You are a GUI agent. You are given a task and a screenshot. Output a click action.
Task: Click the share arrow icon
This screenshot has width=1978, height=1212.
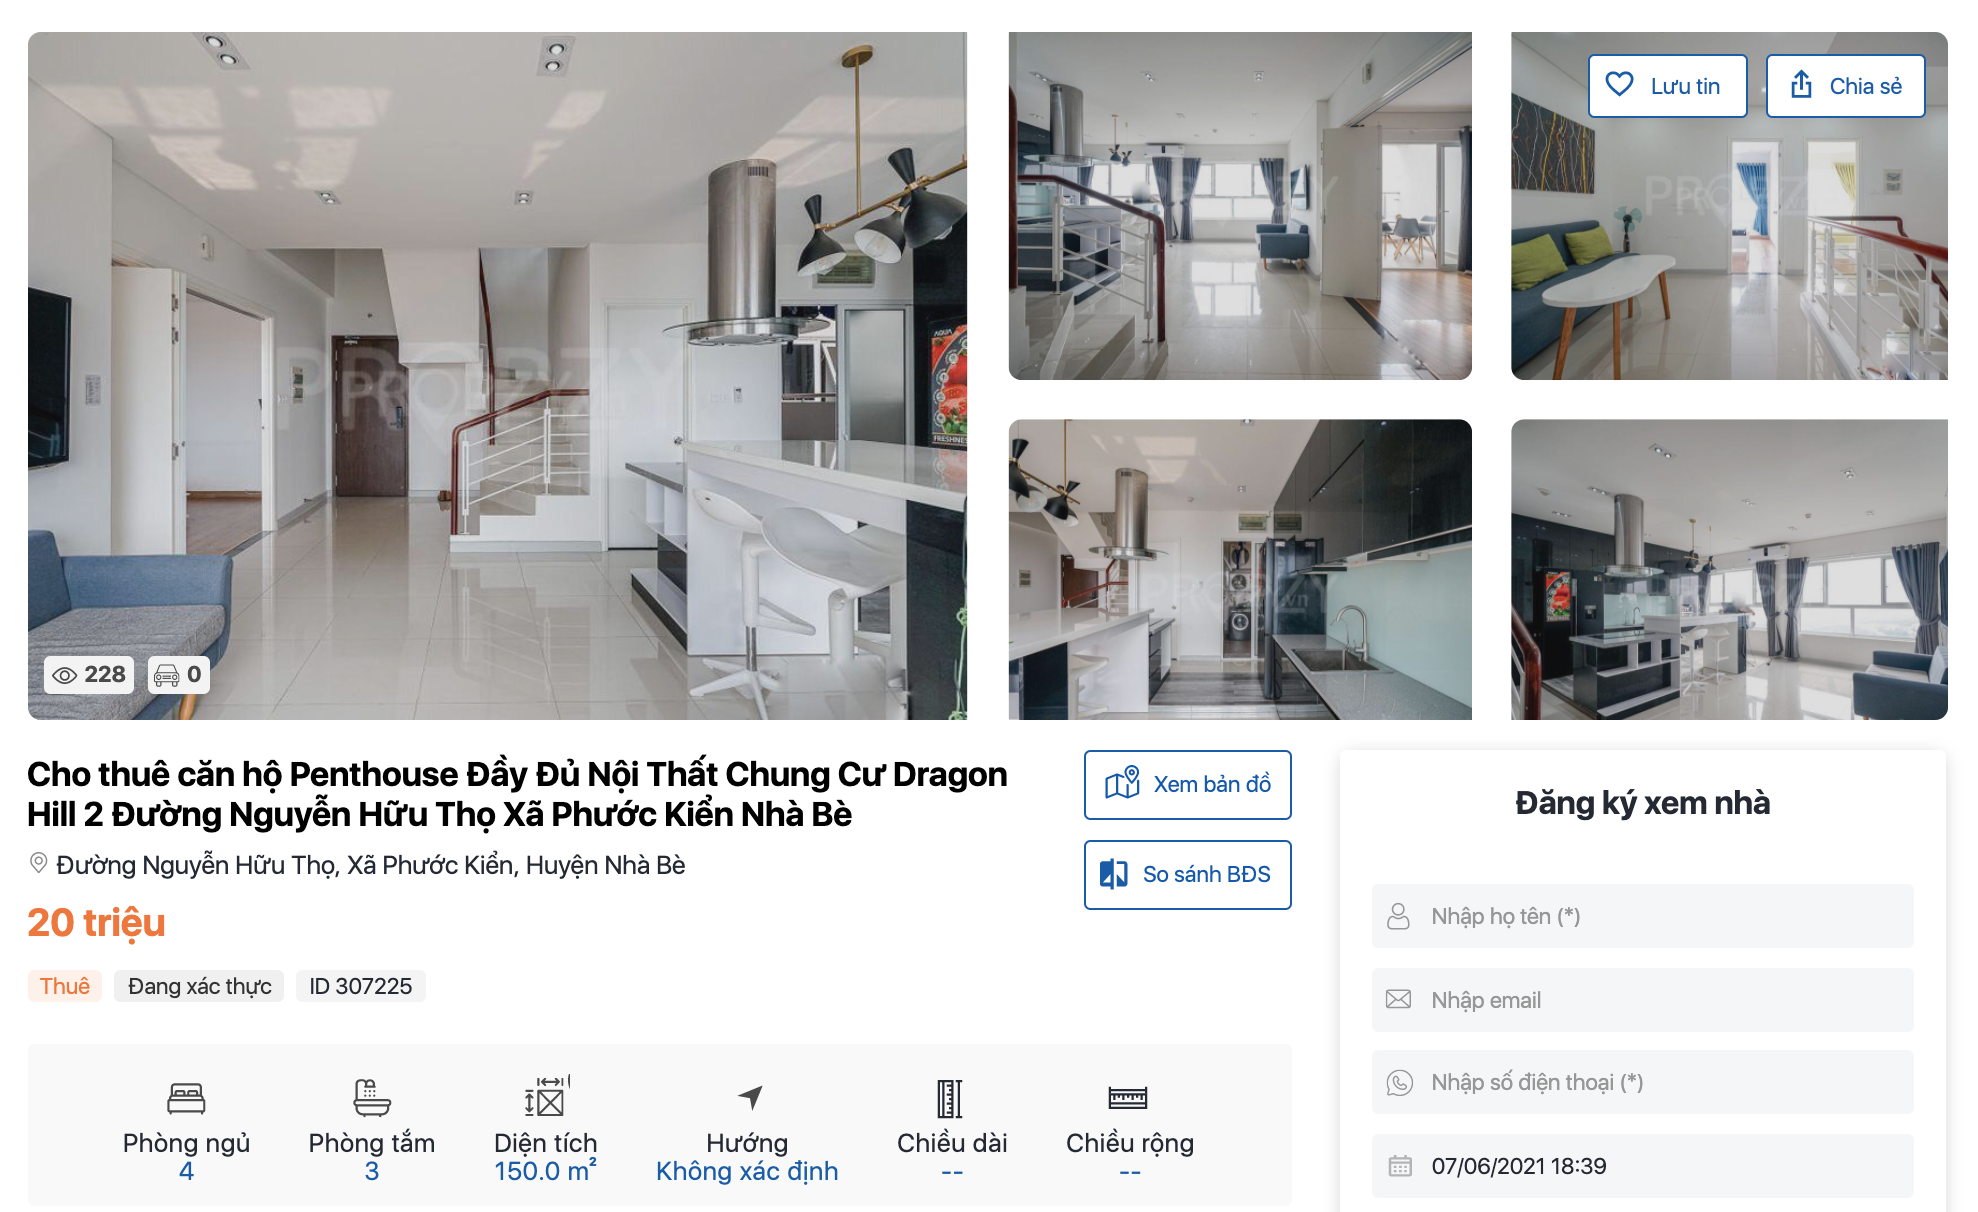click(x=1801, y=85)
